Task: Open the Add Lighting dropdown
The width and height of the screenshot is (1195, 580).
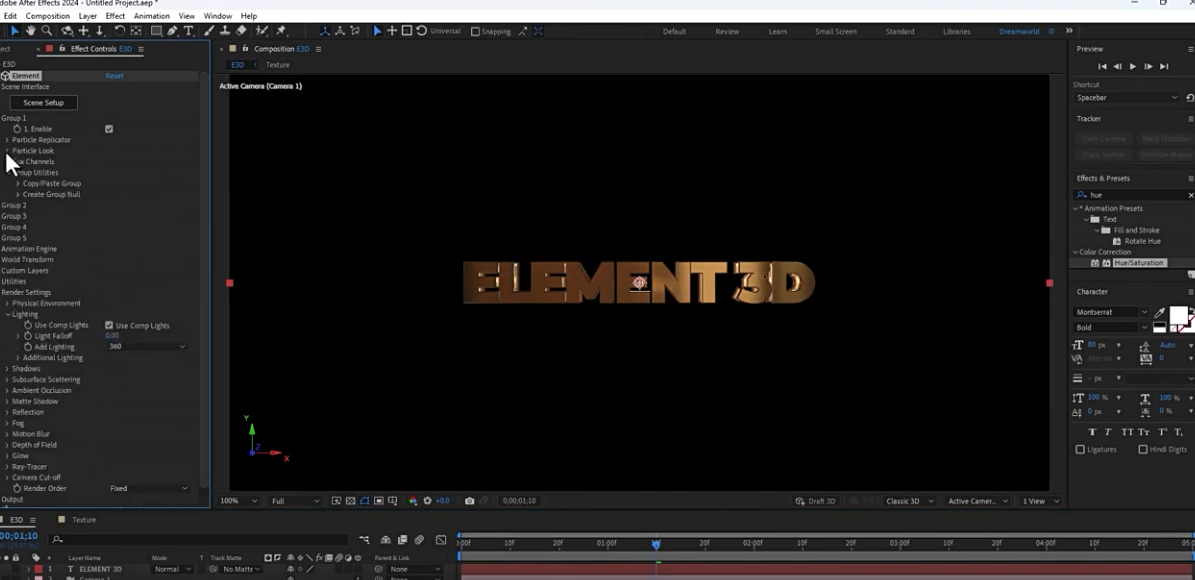Action: click(x=147, y=347)
